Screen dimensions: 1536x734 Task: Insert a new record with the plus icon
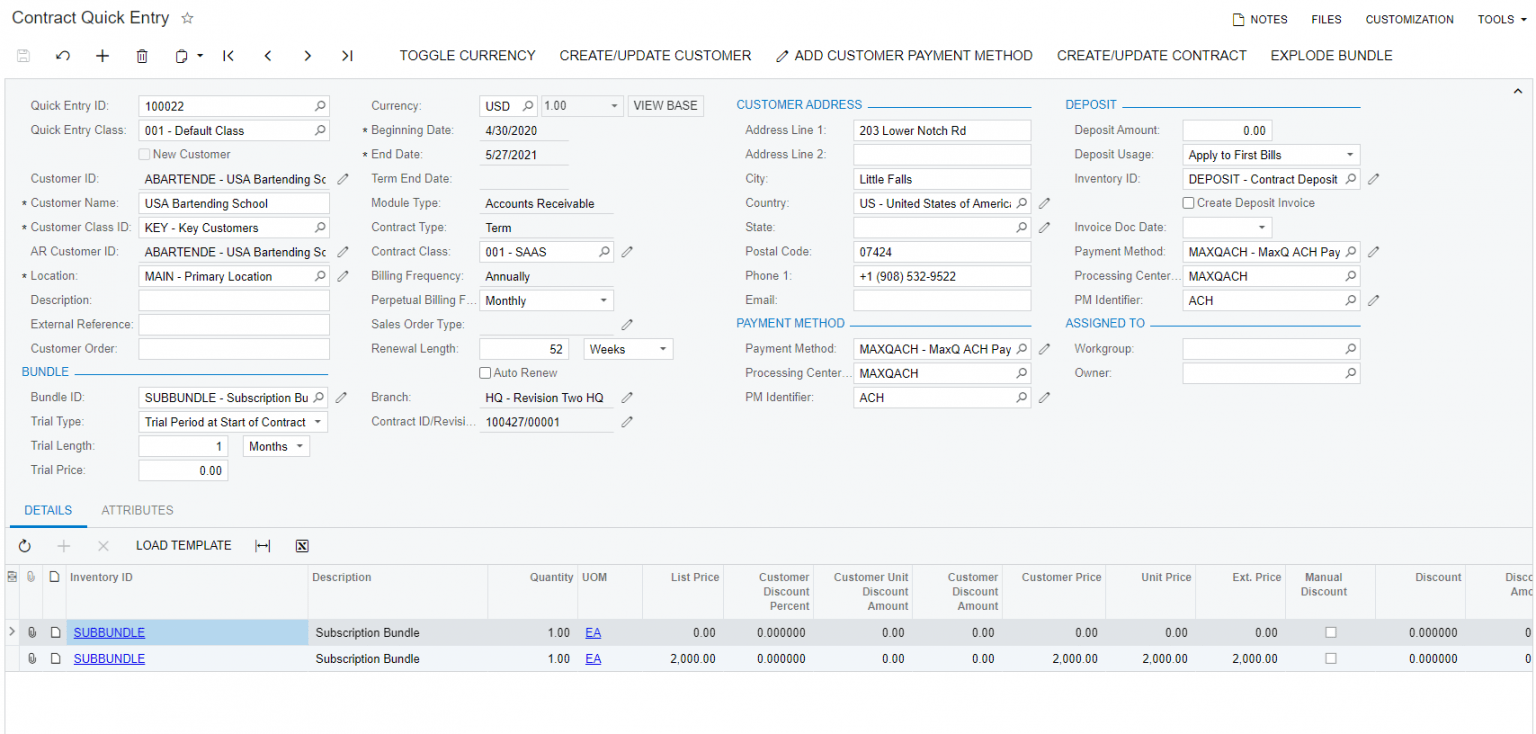click(102, 55)
